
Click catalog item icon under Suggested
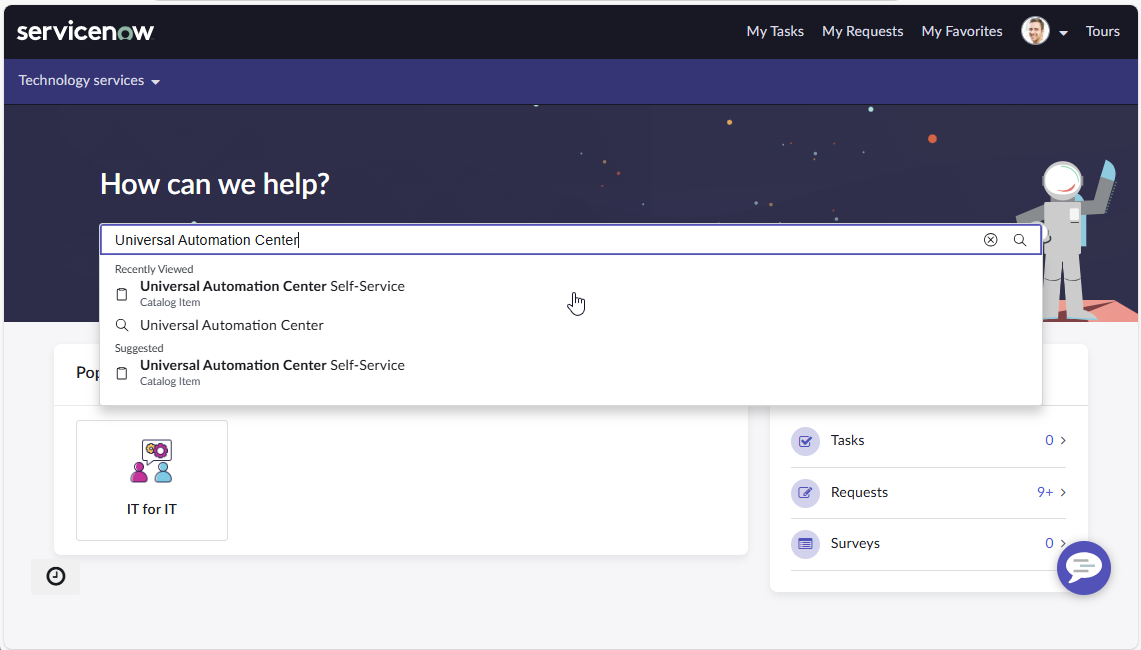[x=122, y=373]
